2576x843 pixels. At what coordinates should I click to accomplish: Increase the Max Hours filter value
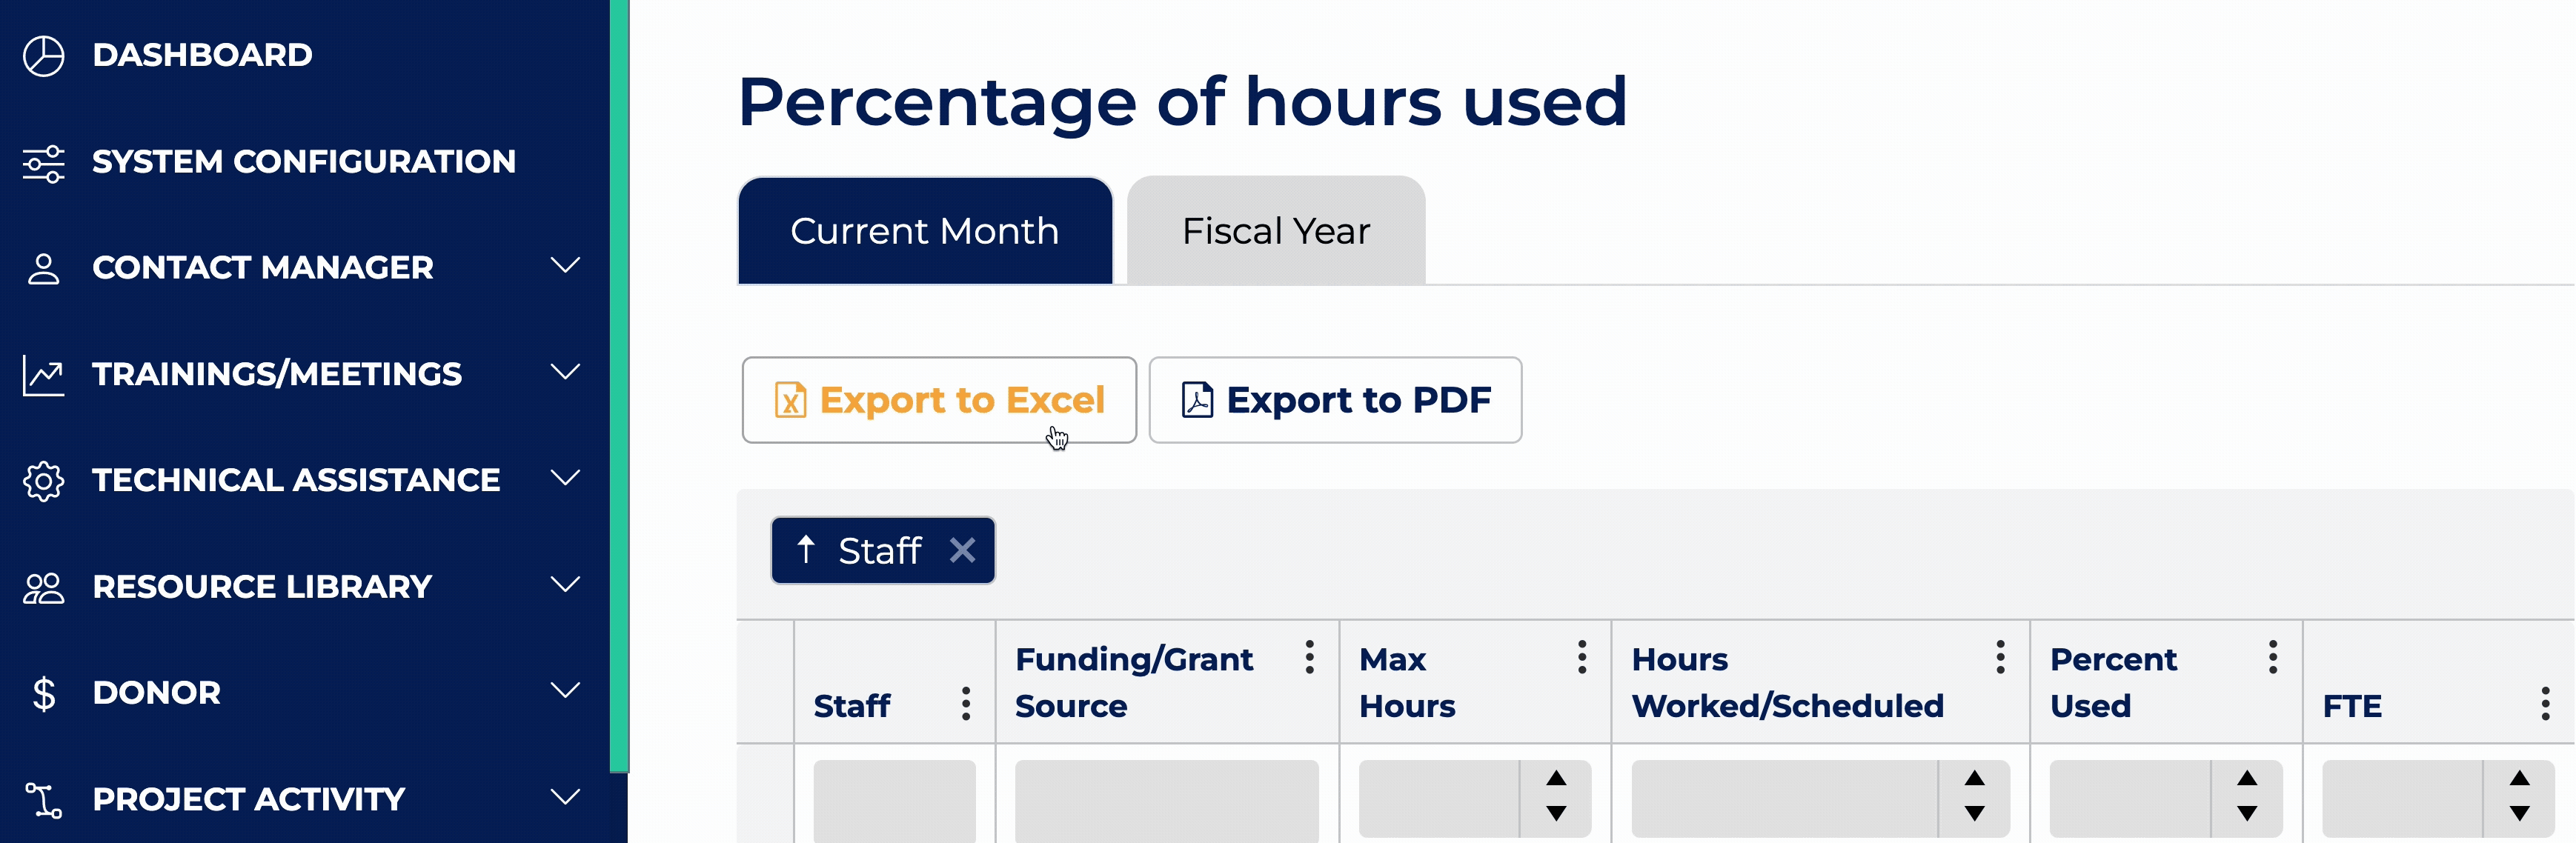[1556, 779]
